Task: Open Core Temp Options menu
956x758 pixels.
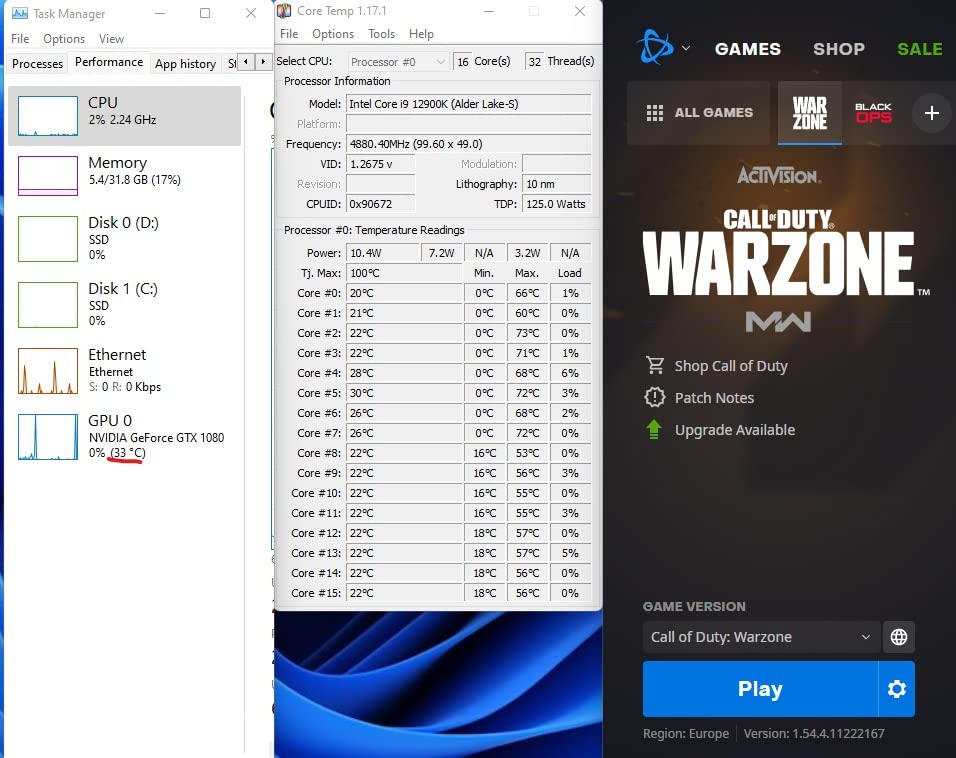Action: [333, 34]
